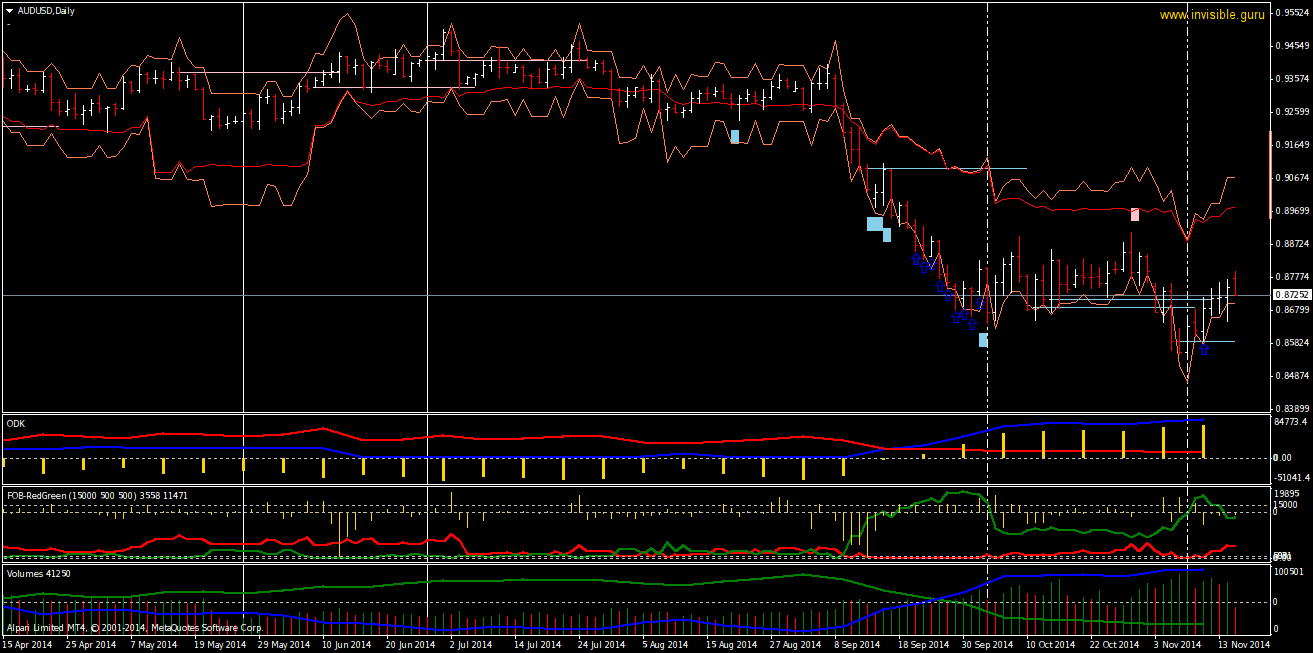The height and width of the screenshot is (653, 1313).
Task: Click the 10 Jun 2014 date label
Action: [x=346, y=646]
